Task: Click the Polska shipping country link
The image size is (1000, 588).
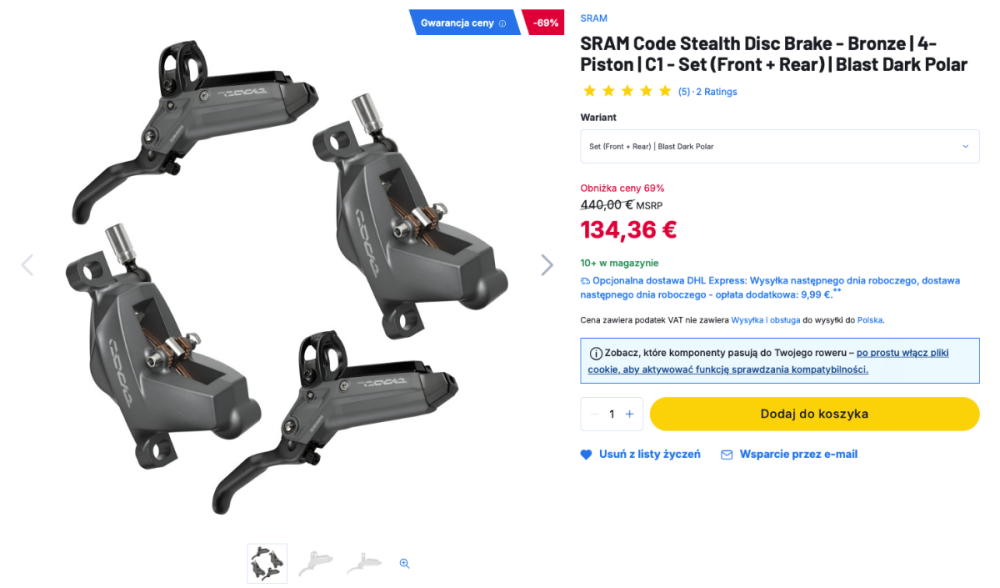Action: pyautogui.click(x=870, y=320)
